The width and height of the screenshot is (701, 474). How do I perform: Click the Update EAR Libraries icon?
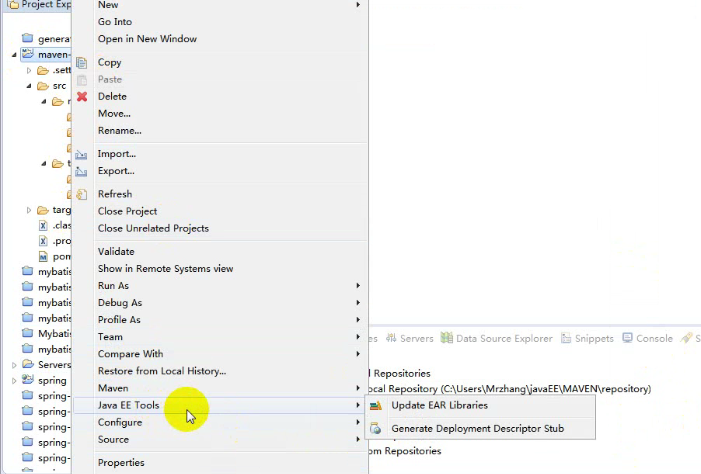coord(376,406)
